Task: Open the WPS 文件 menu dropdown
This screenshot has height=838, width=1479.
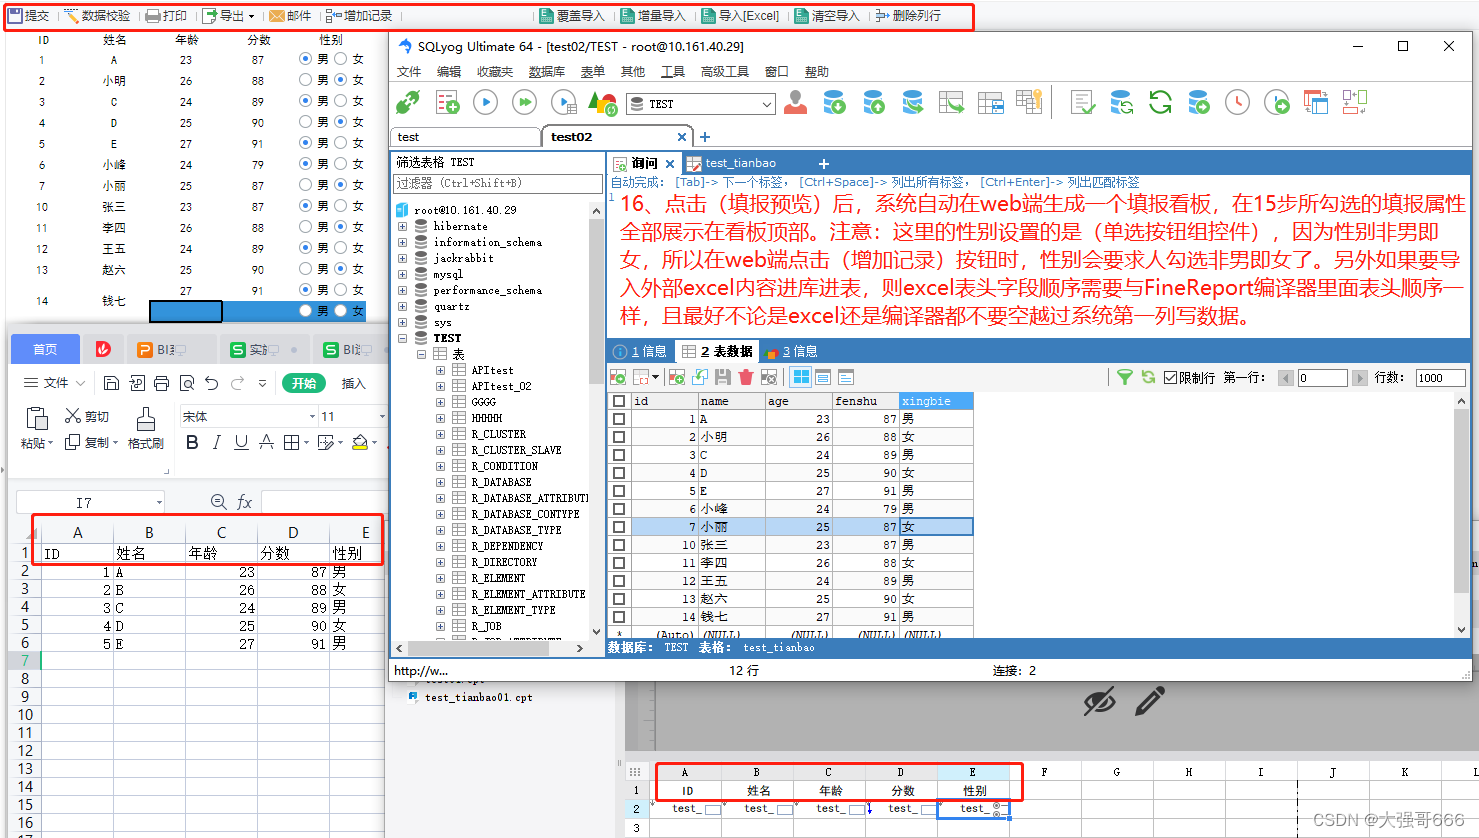Action: 55,383
